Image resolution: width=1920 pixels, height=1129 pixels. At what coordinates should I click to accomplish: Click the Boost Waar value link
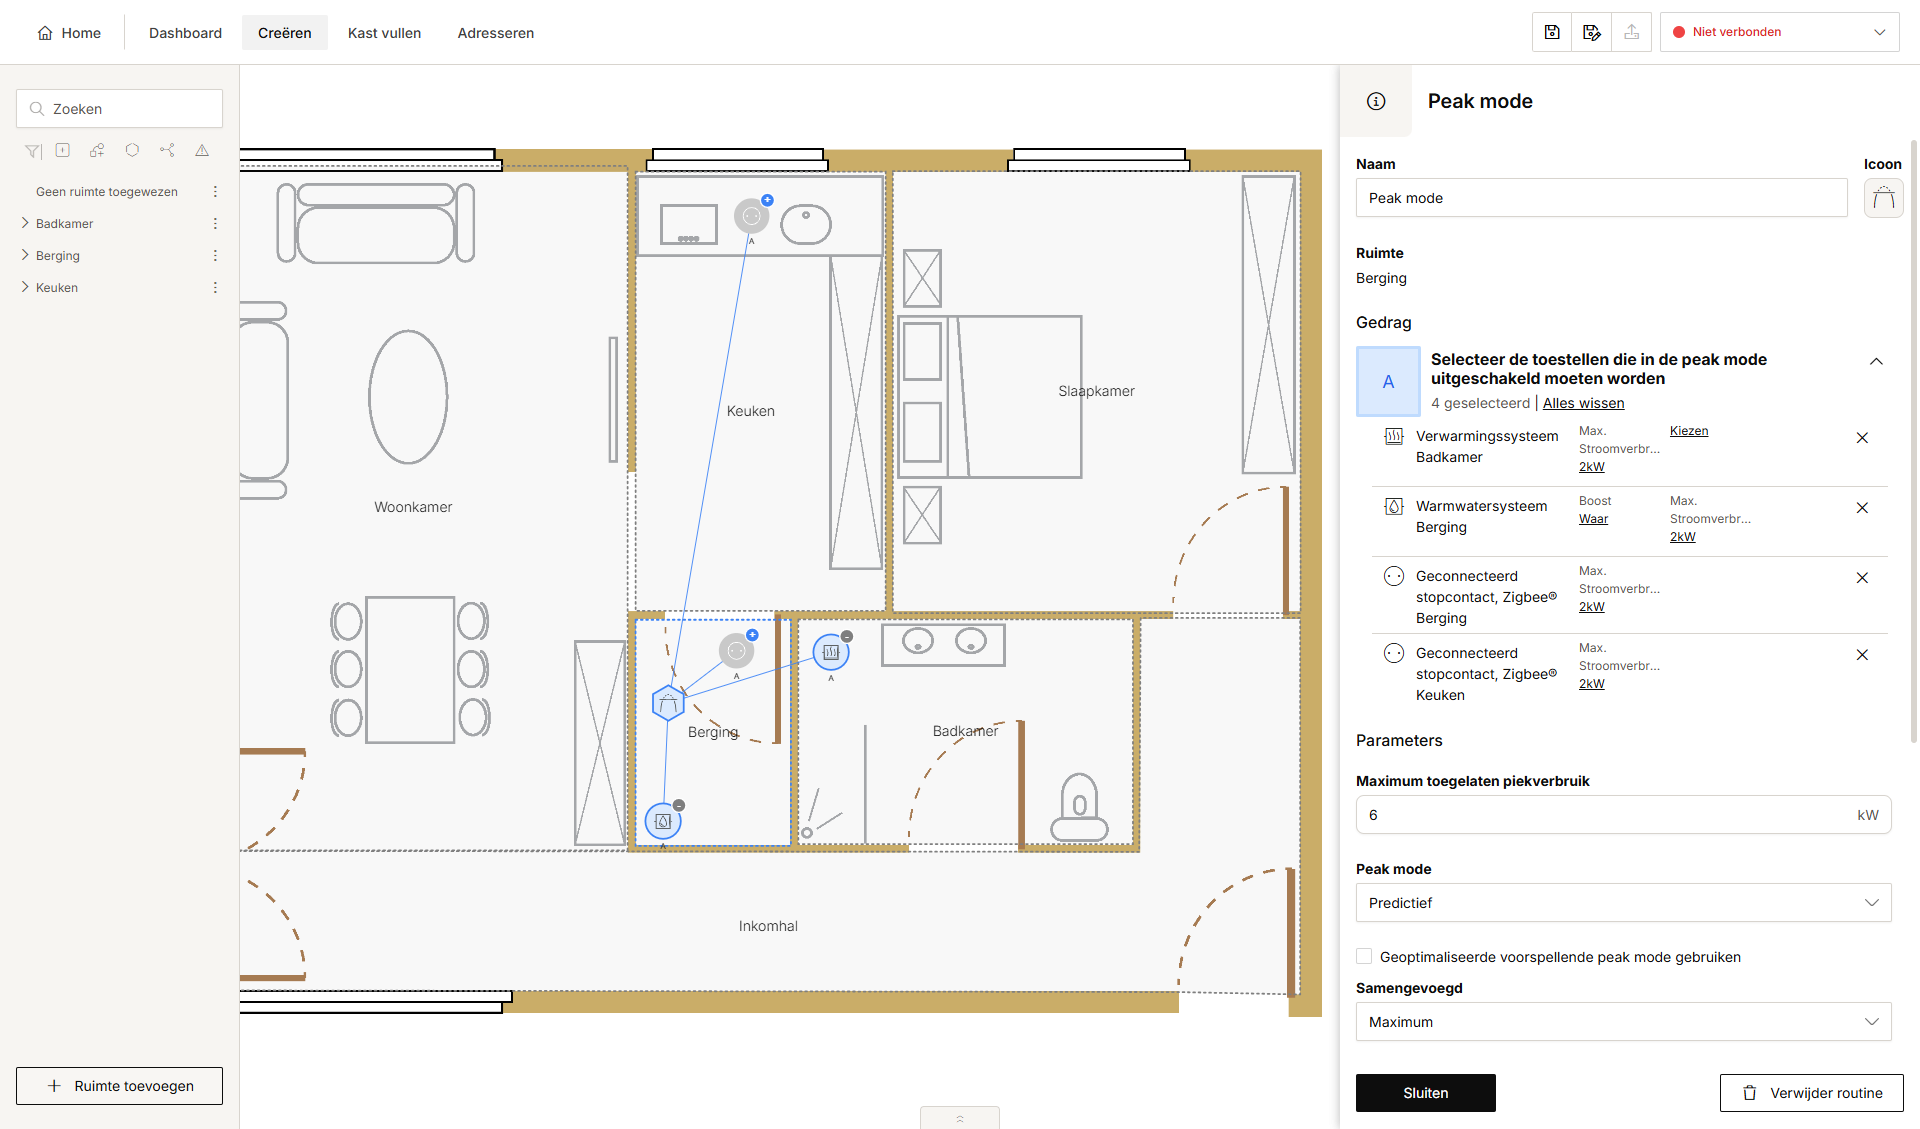tap(1593, 519)
